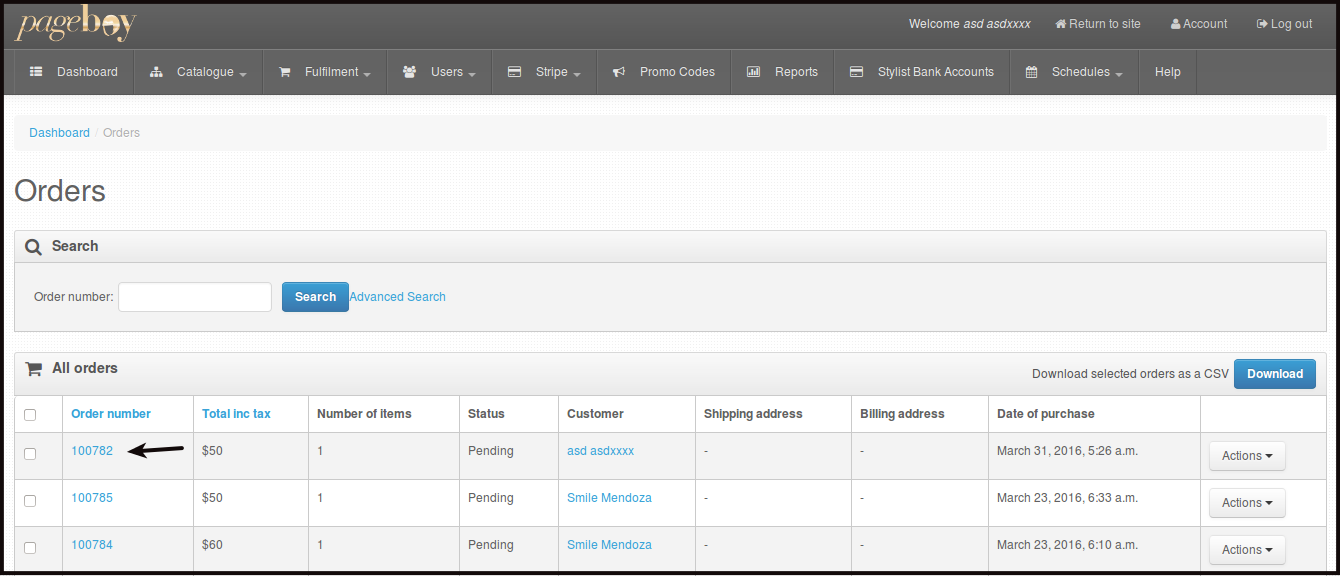This screenshot has height=576, width=1340.
Task: Click 'March 23, 2016, 6:10 a.m.' date cell
Action: coord(1067,545)
